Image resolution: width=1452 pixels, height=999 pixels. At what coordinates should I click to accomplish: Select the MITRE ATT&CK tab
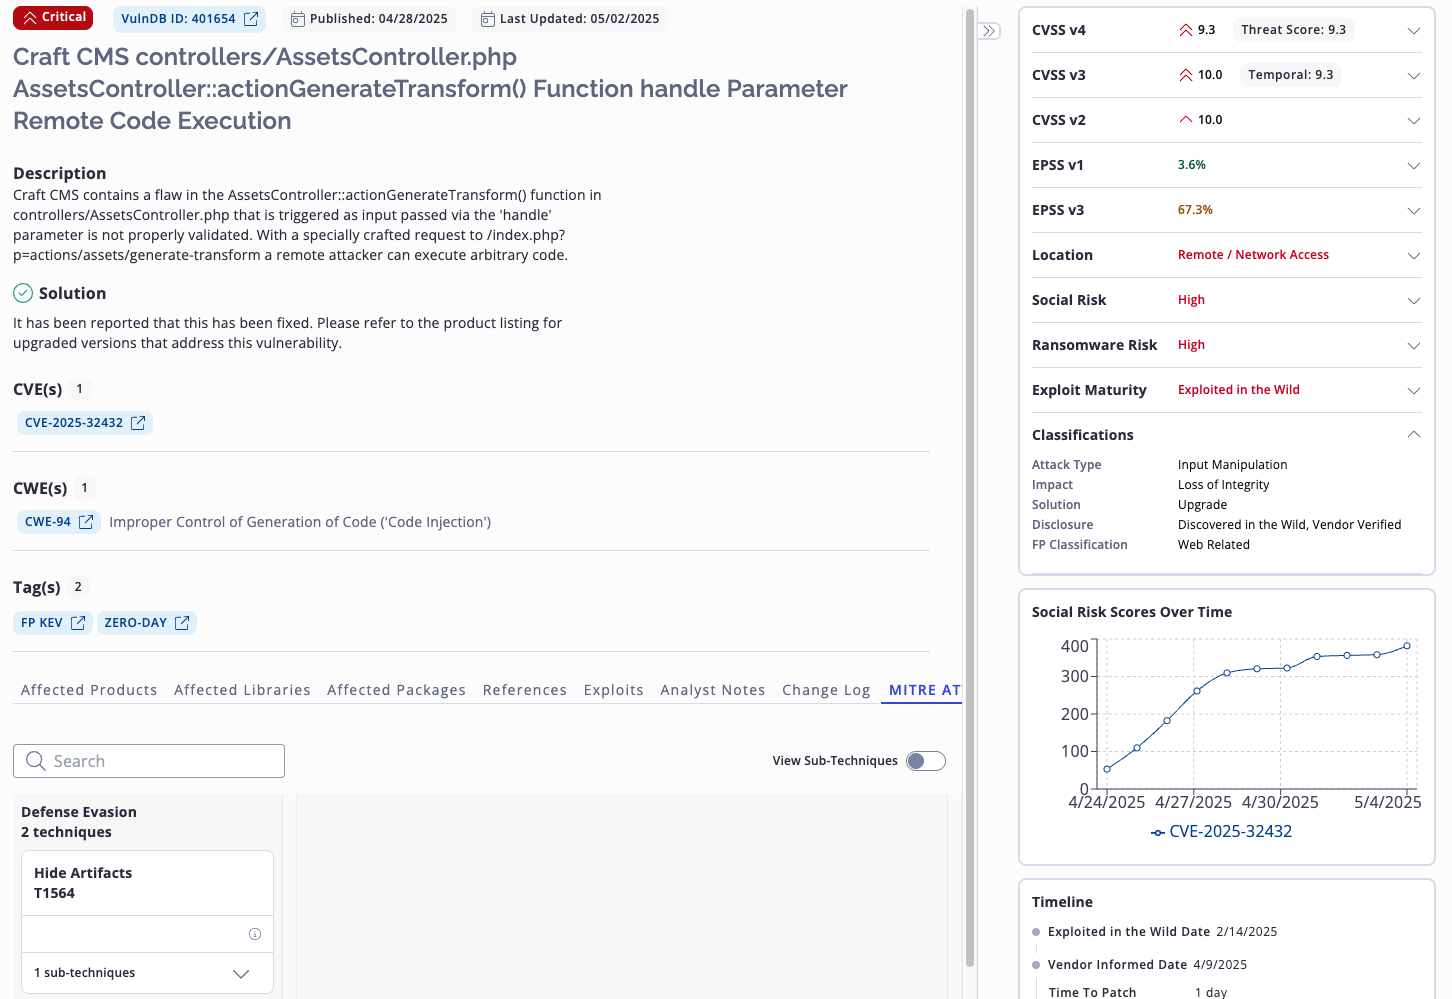point(924,690)
